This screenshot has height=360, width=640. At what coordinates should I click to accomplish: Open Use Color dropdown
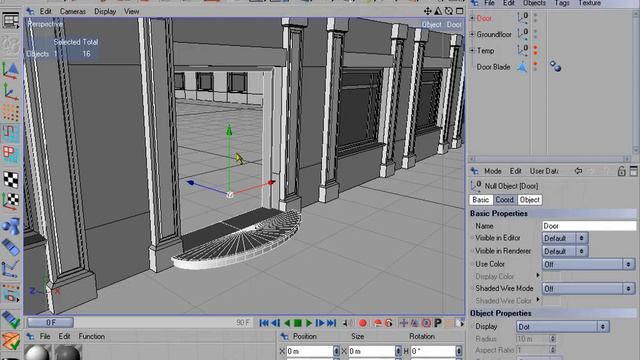click(x=589, y=264)
